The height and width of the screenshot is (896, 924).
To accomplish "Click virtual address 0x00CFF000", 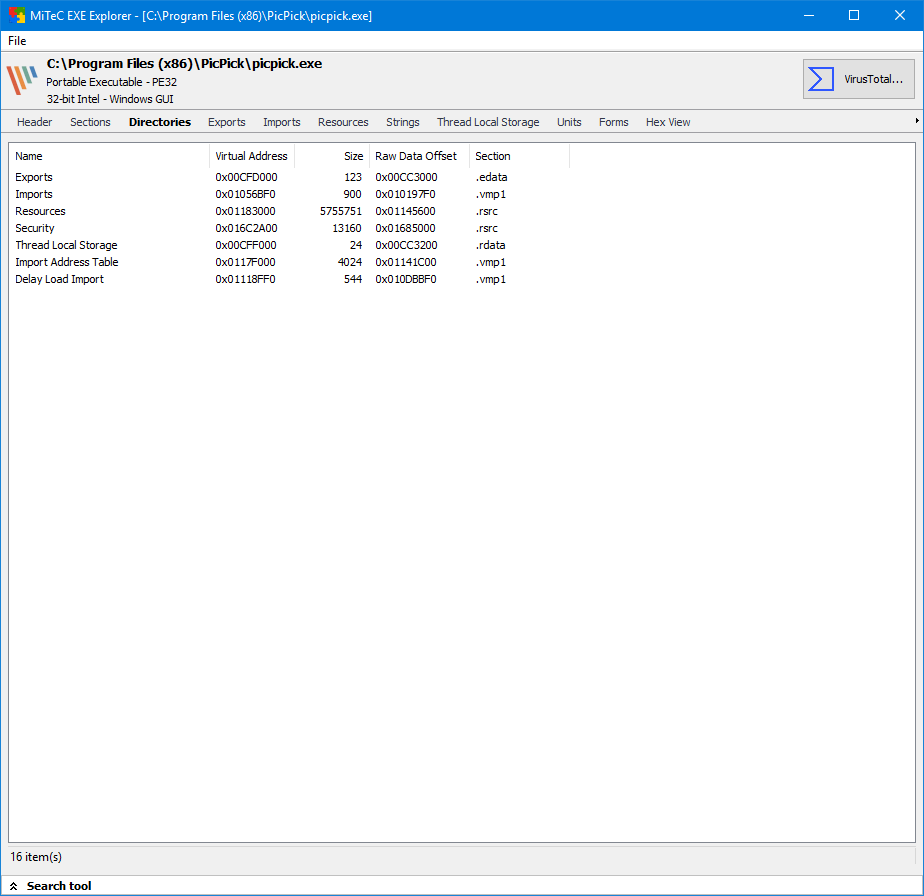I will point(246,245).
